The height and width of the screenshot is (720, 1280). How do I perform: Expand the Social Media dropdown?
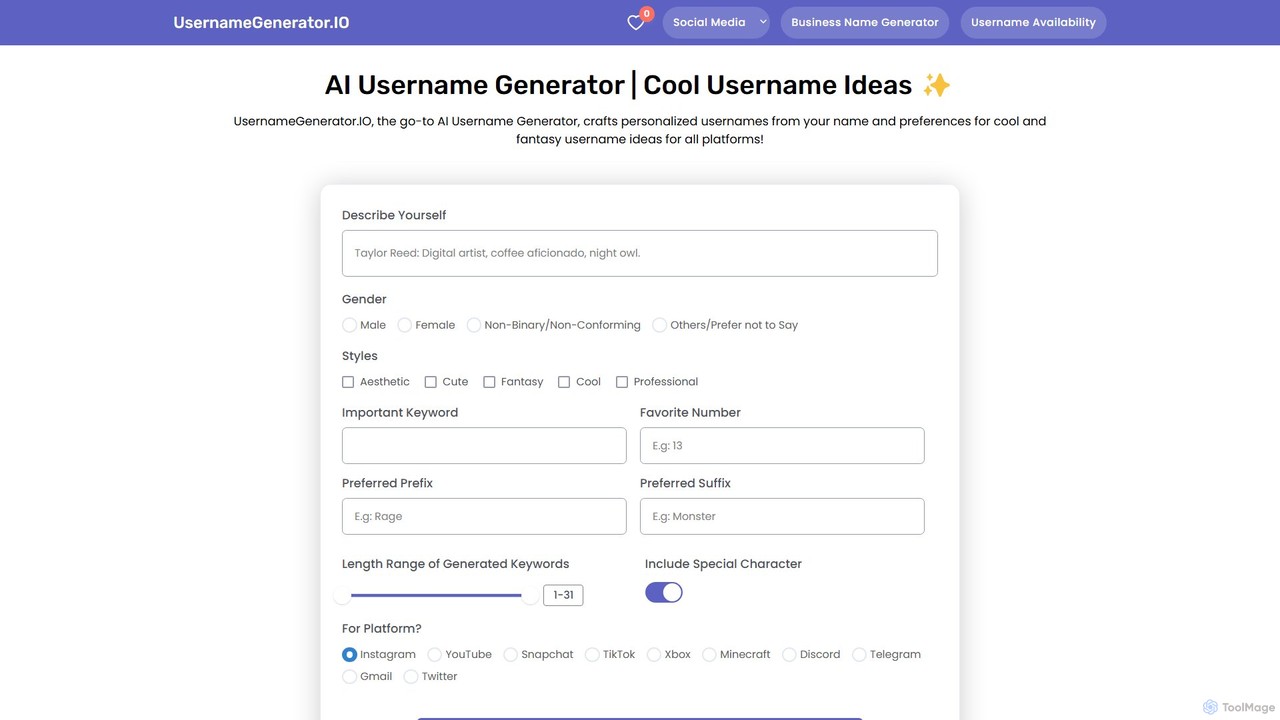(x=716, y=22)
